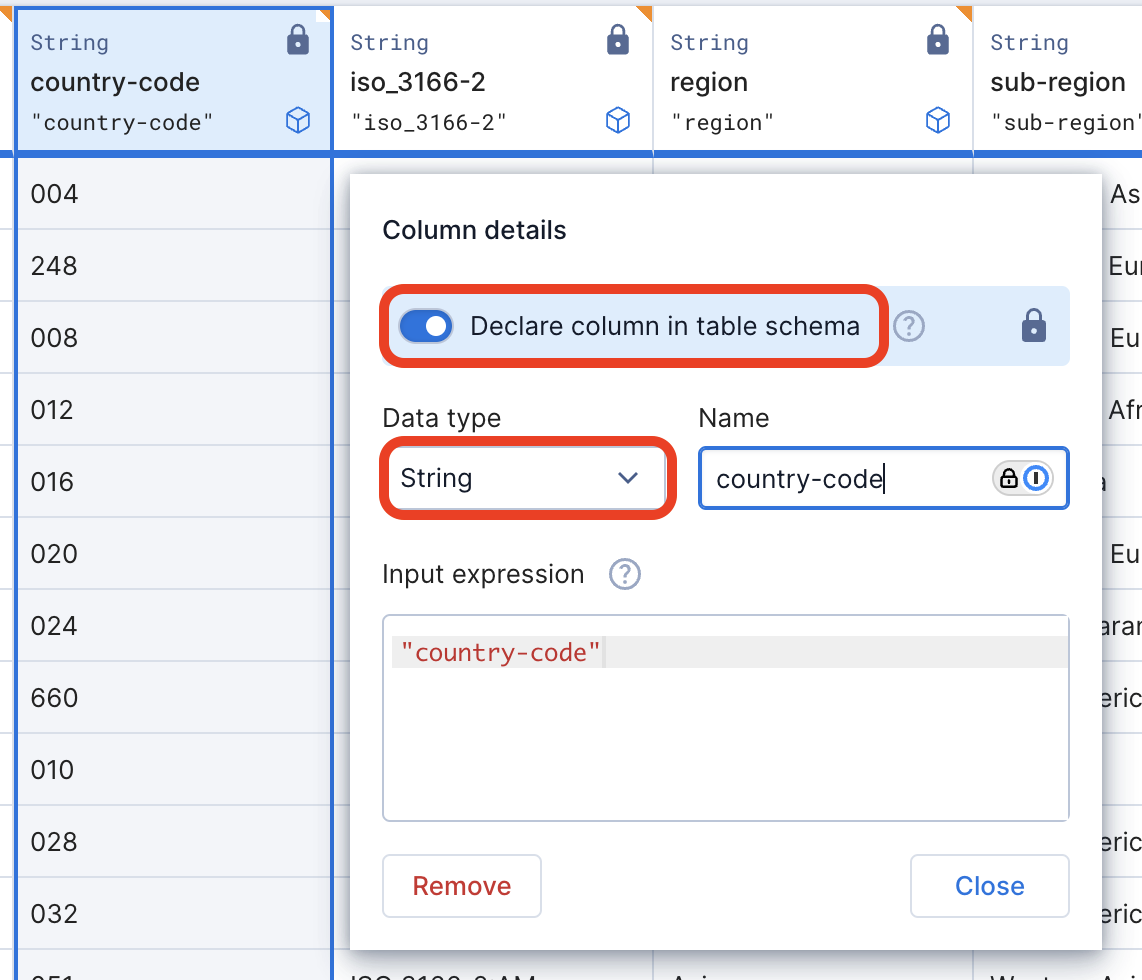The height and width of the screenshot is (980, 1142).
Task: Click the 004 cell in country-code column
Action: pyautogui.click(x=55, y=194)
